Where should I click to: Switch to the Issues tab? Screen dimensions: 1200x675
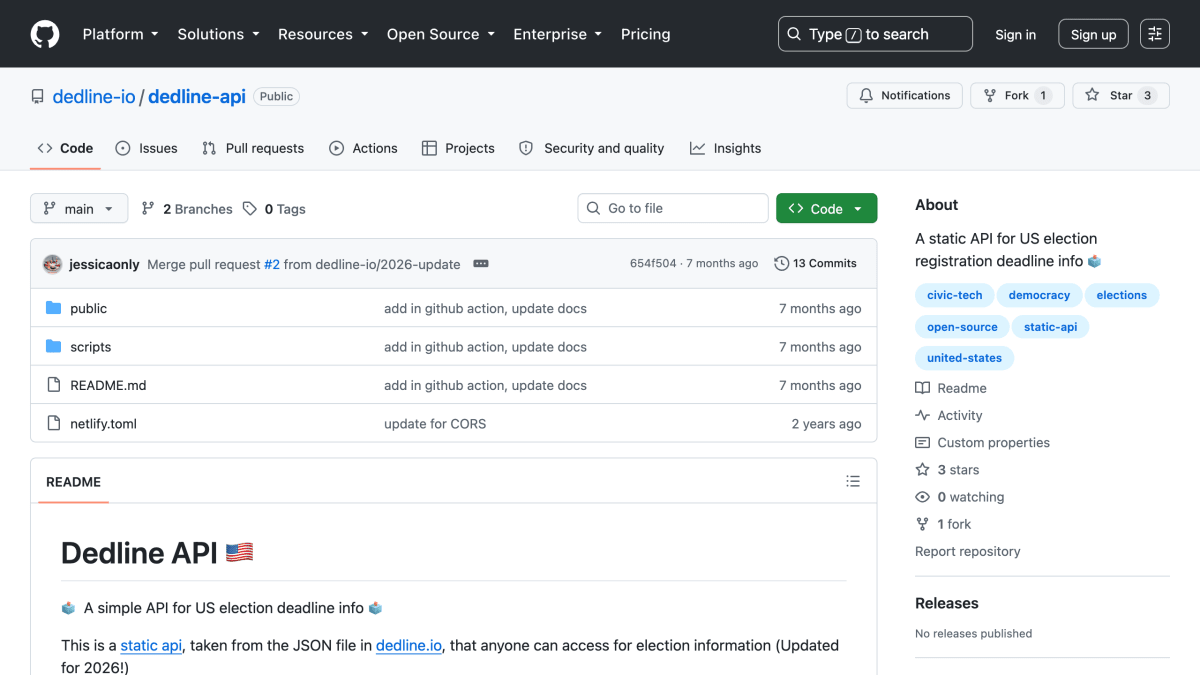pyautogui.click(x=147, y=148)
